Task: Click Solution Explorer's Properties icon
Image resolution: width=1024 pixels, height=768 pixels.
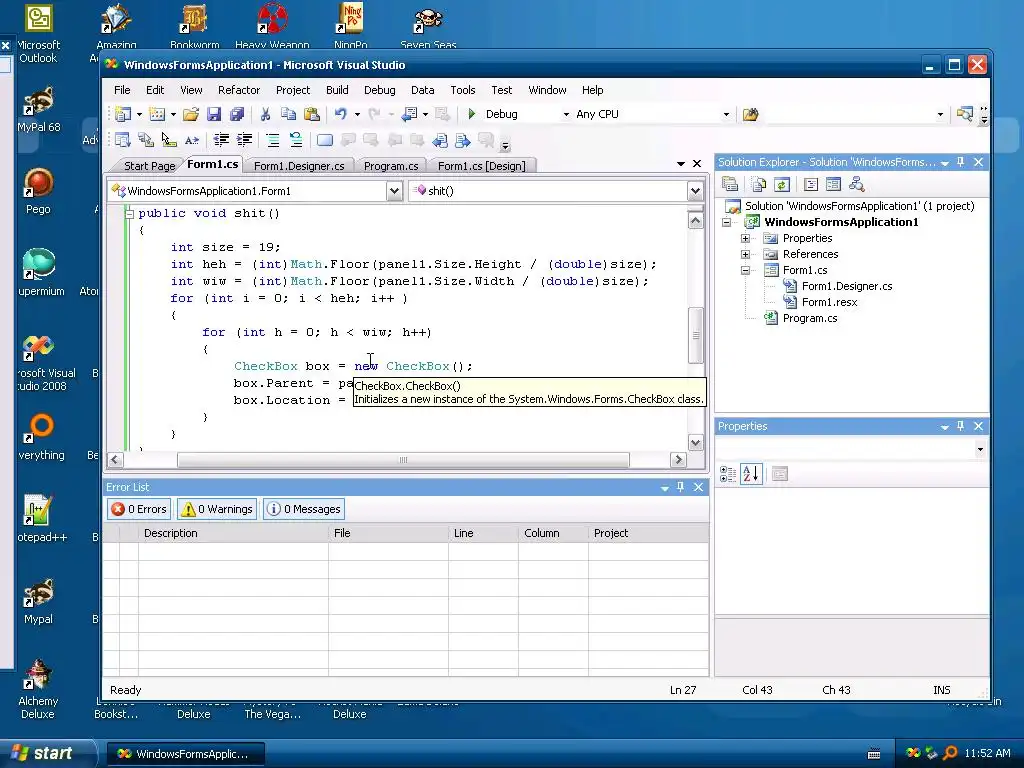Action: click(730, 185)
